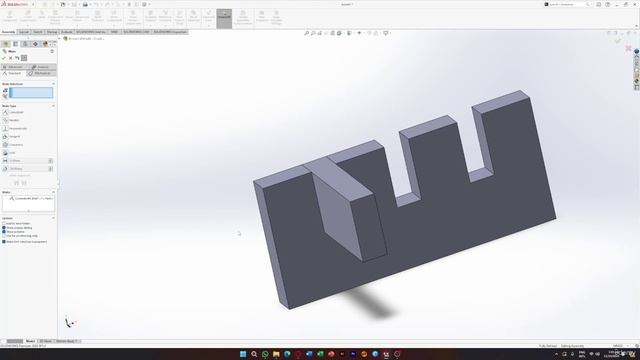The width and height of the screenshot is (640, 360).
Task: Click the second Mate Alignment button
Action: (x=24, y=183)
